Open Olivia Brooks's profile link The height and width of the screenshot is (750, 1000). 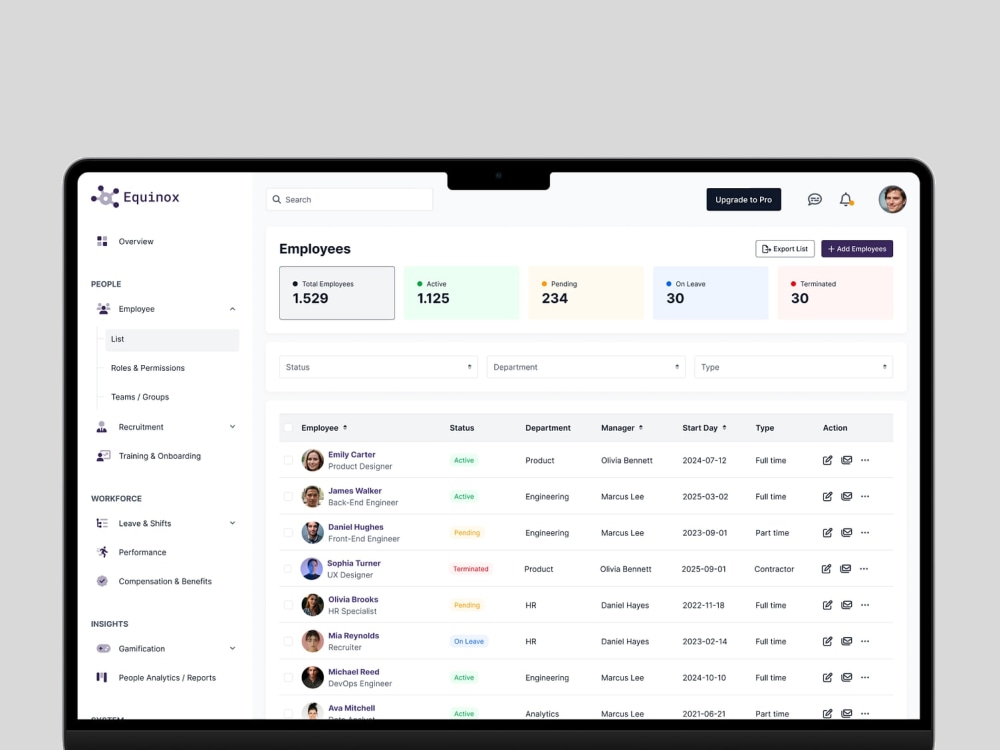pos(353,599)
